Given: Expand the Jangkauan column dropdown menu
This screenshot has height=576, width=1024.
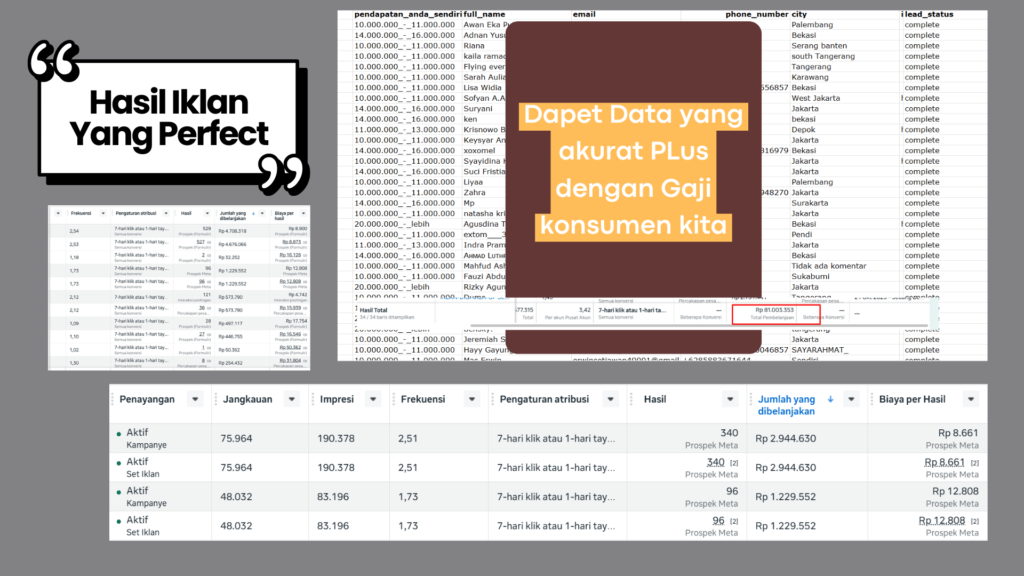Looking at the screenshot, I should click(x=294, y=399).
